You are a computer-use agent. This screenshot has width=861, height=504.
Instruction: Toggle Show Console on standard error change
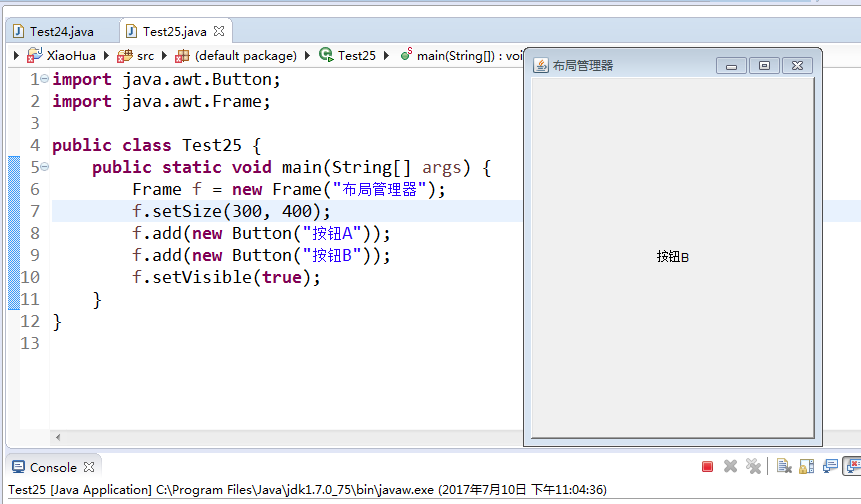[853, 467]
